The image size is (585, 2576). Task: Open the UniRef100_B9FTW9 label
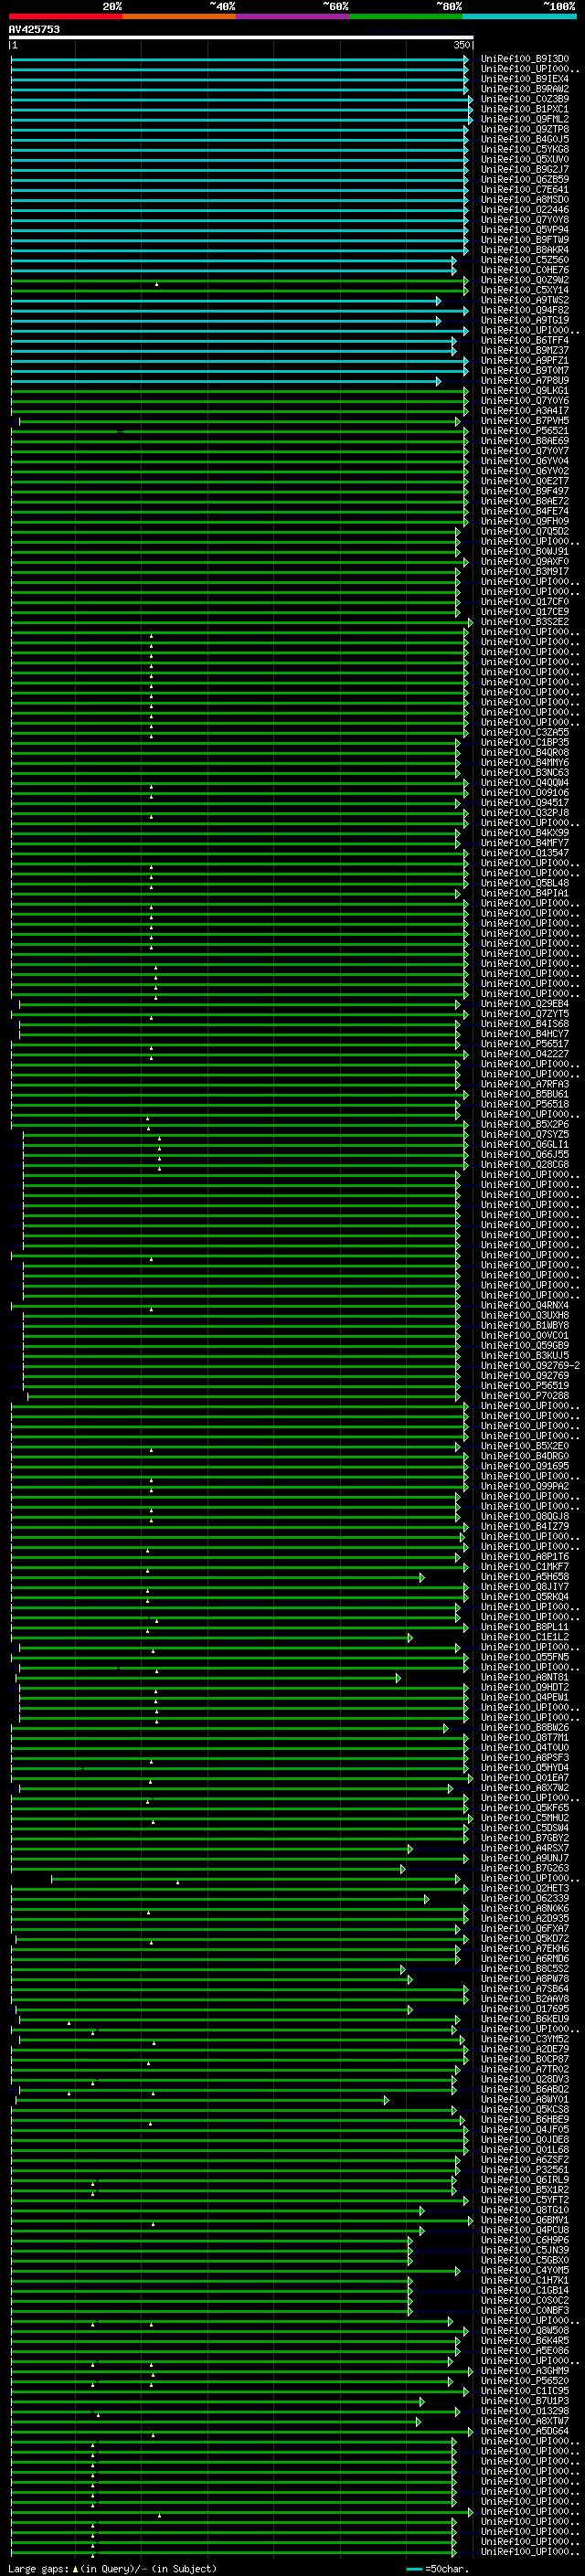pos(524,240)
